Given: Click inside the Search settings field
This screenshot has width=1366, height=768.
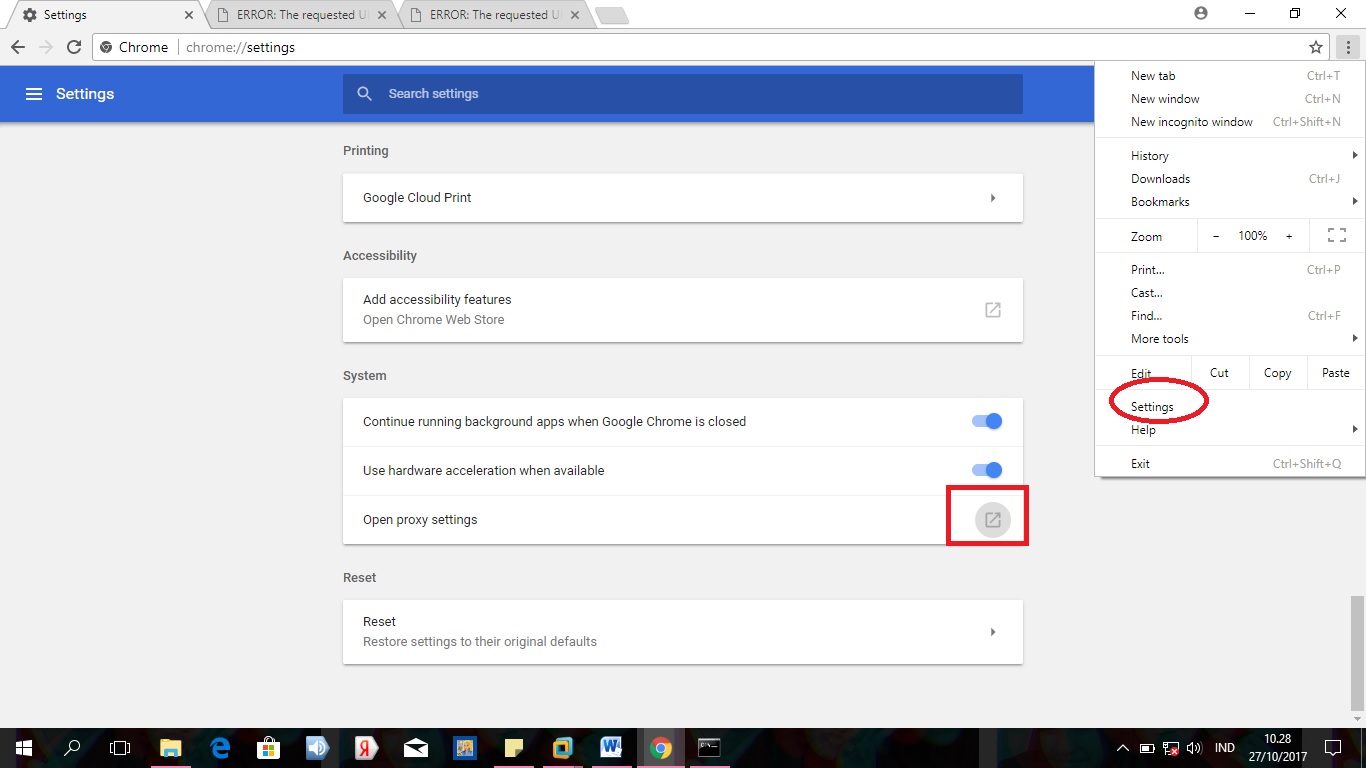Looking at the screenshot, I should coord(683,93).
